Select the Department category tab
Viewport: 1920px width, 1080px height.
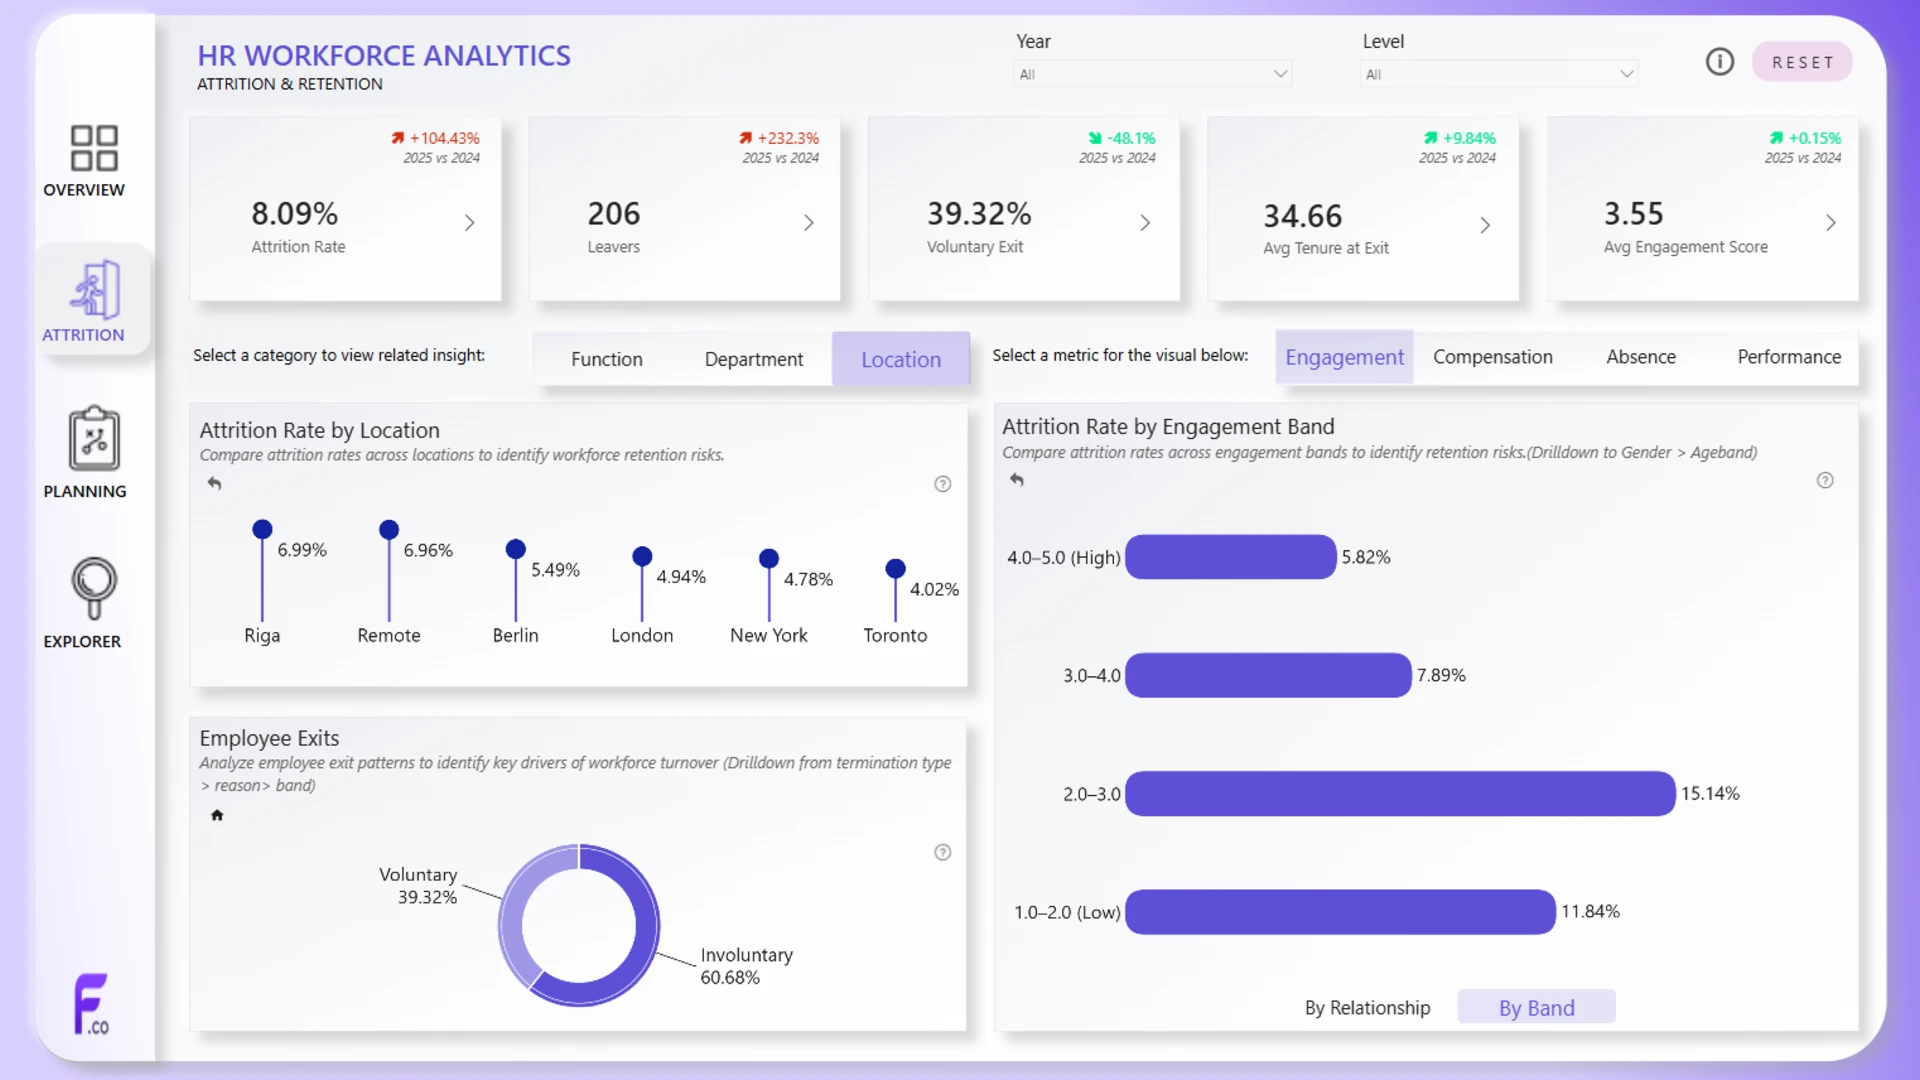pyautogui.click(x=753, y=359)
